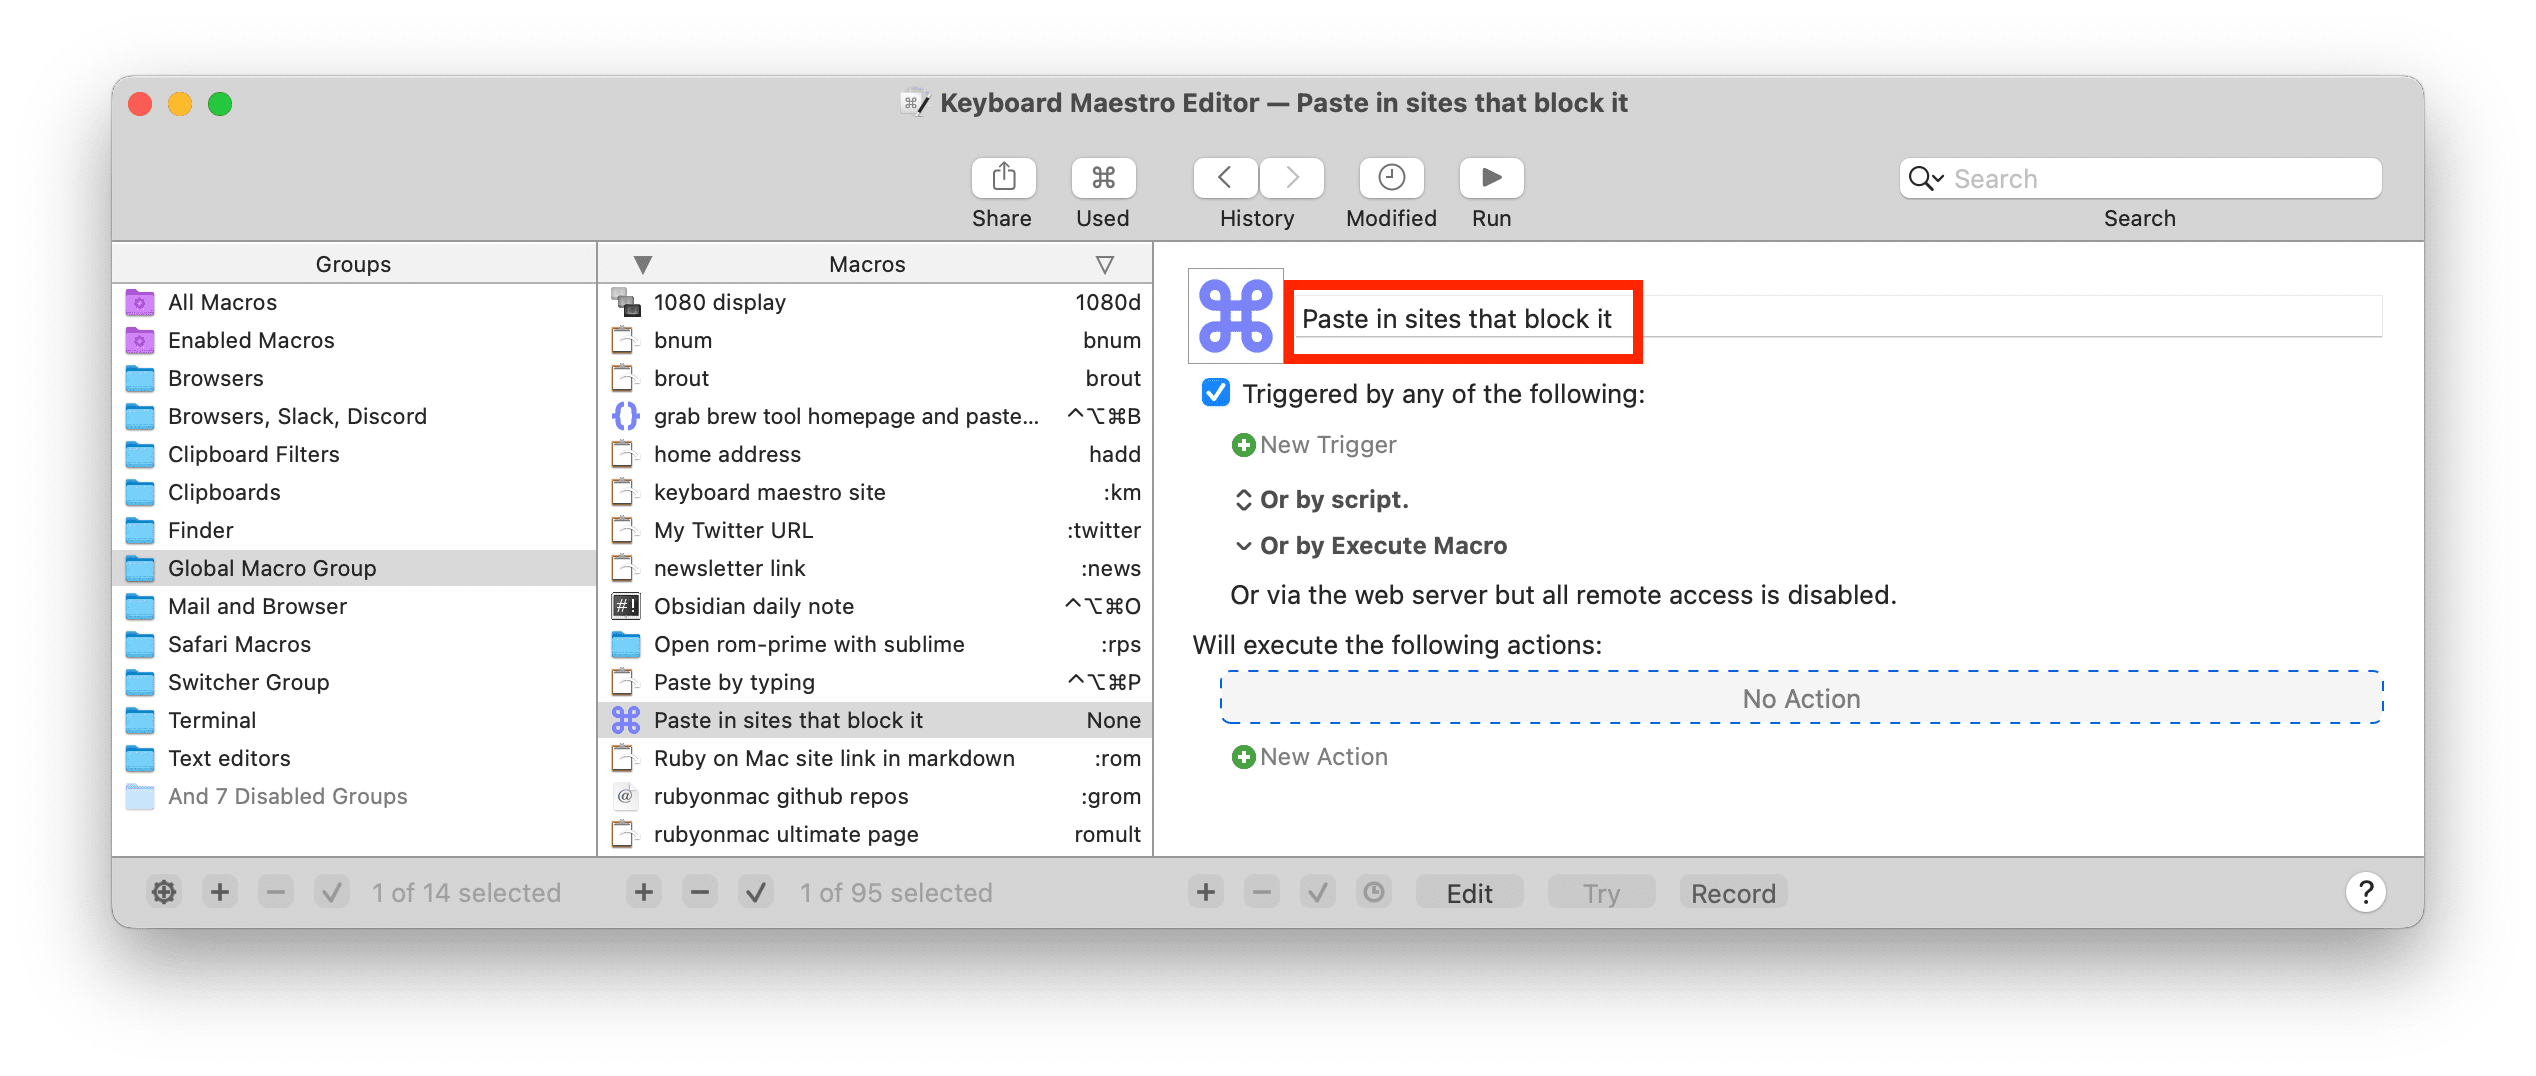
Task: Click the large command macro icon
Action: tap(1236, 317)
